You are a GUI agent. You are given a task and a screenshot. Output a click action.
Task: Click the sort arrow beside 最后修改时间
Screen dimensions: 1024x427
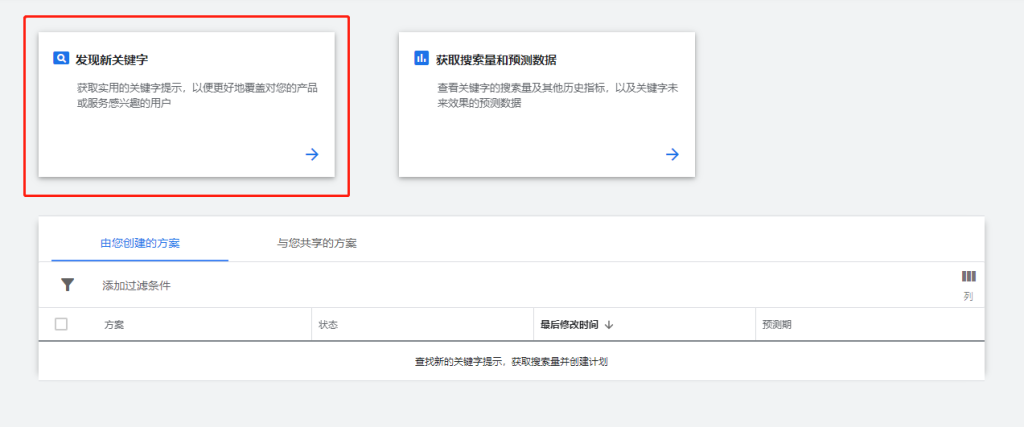[609, 325]
